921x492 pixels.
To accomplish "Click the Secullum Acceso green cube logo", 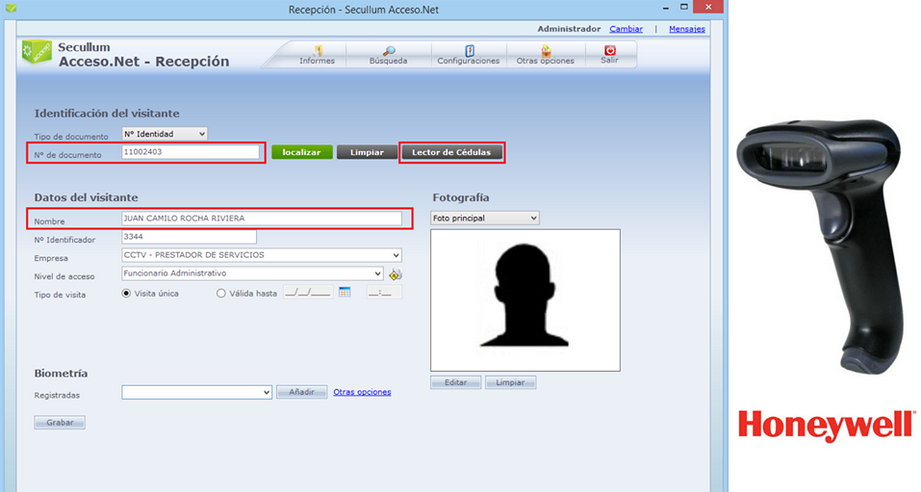I will [x=36, y=52].
